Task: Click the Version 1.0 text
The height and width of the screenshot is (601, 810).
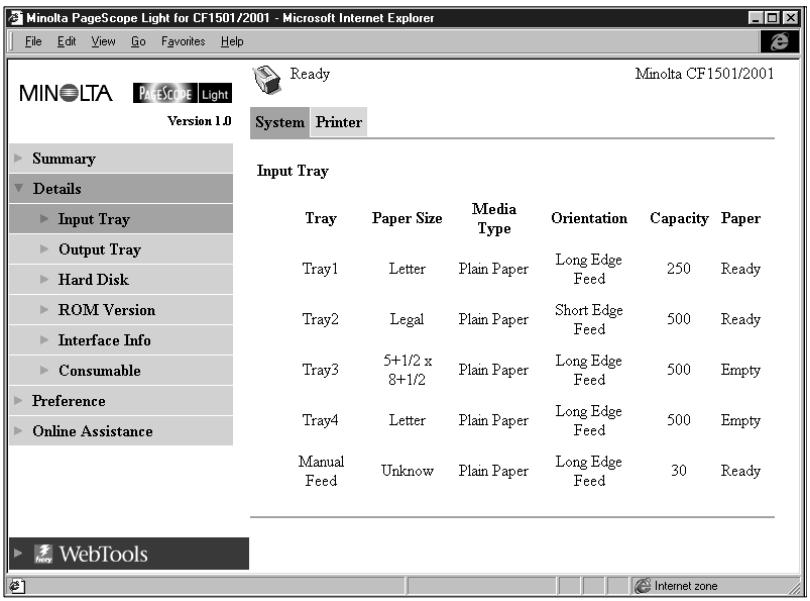Action: pos(199,121)
